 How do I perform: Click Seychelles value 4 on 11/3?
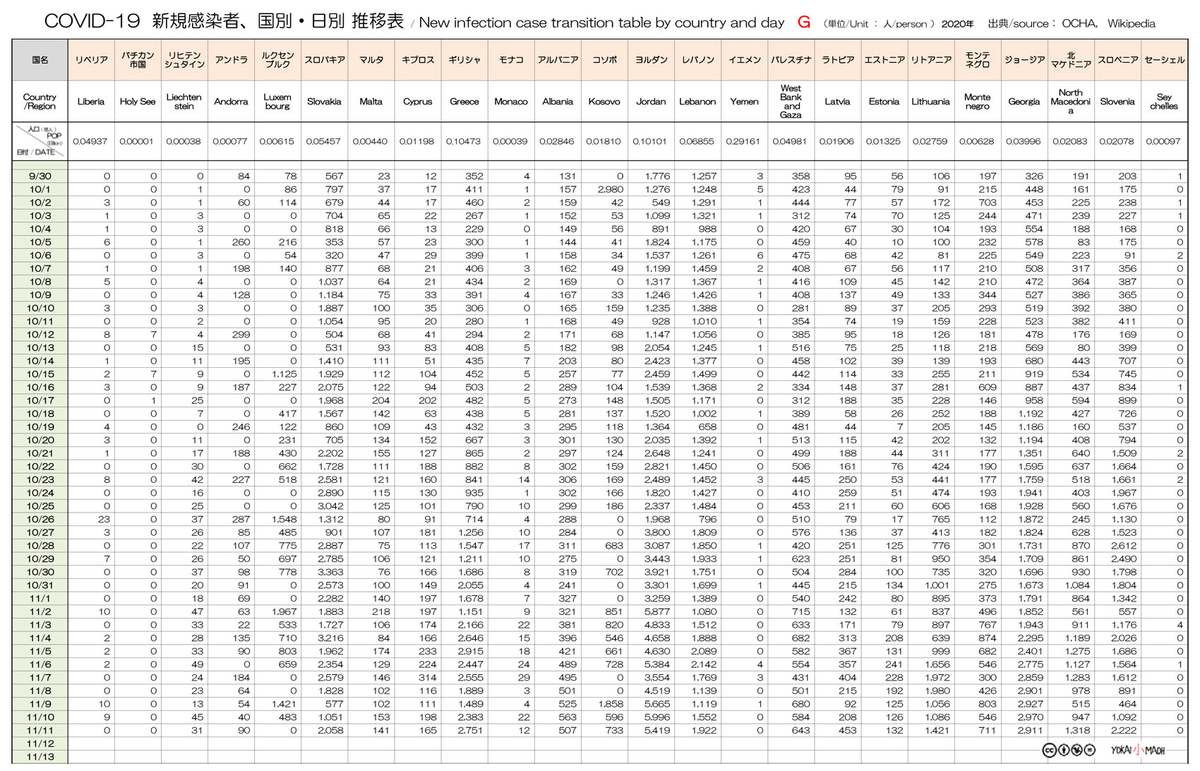coord(1182,623)
